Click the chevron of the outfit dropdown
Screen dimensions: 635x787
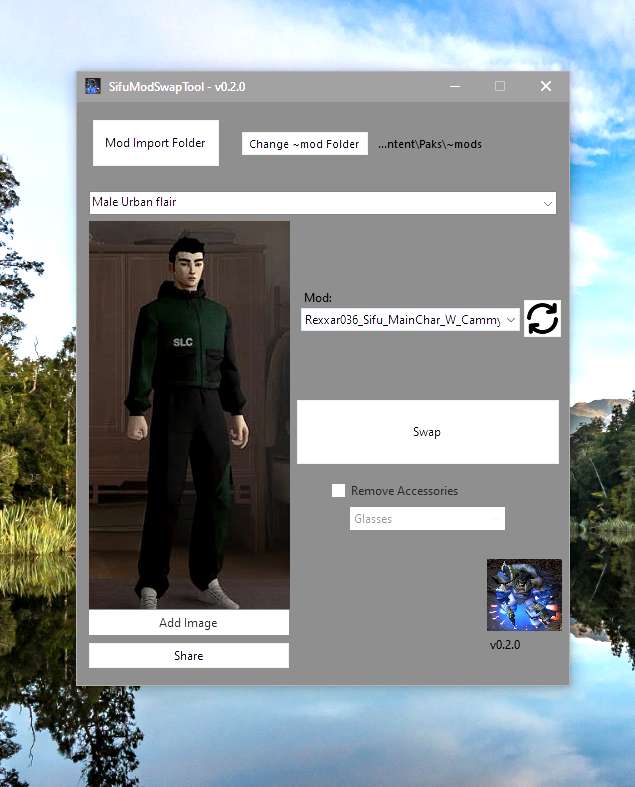[x=548, y=203]
